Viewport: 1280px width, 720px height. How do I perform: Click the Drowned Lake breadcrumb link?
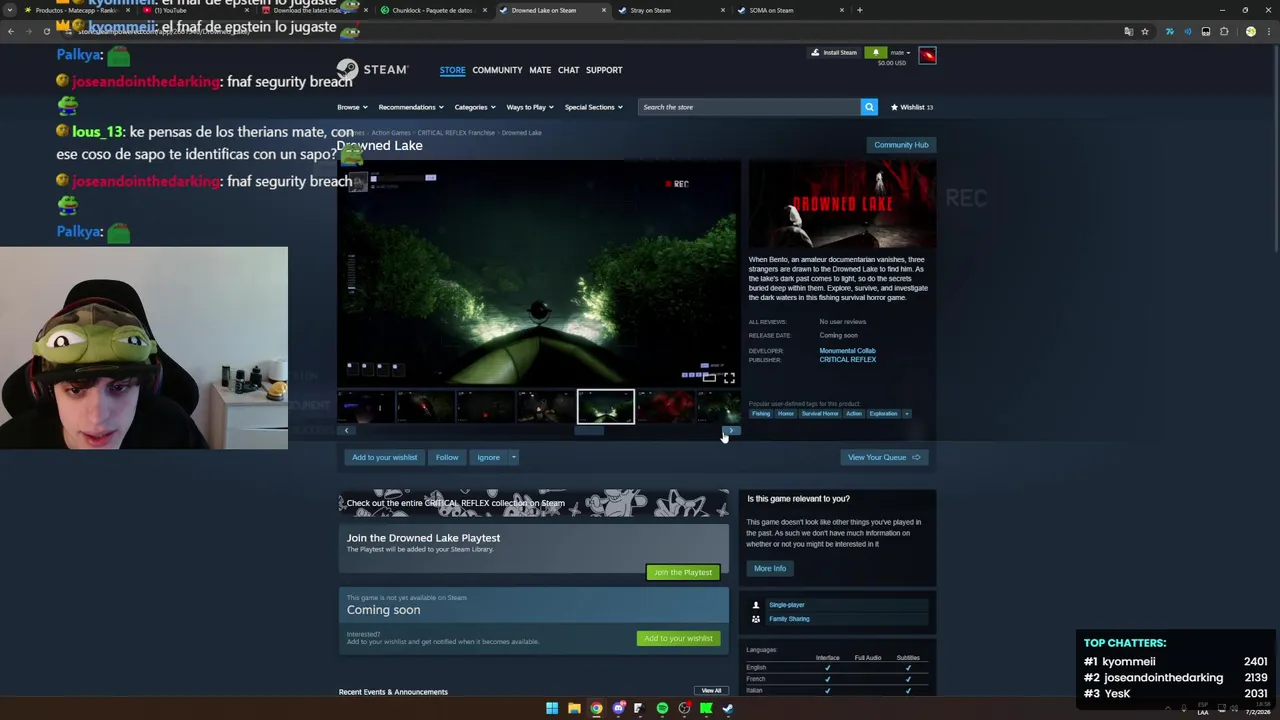pyautogui.click(x=521, y=133)
